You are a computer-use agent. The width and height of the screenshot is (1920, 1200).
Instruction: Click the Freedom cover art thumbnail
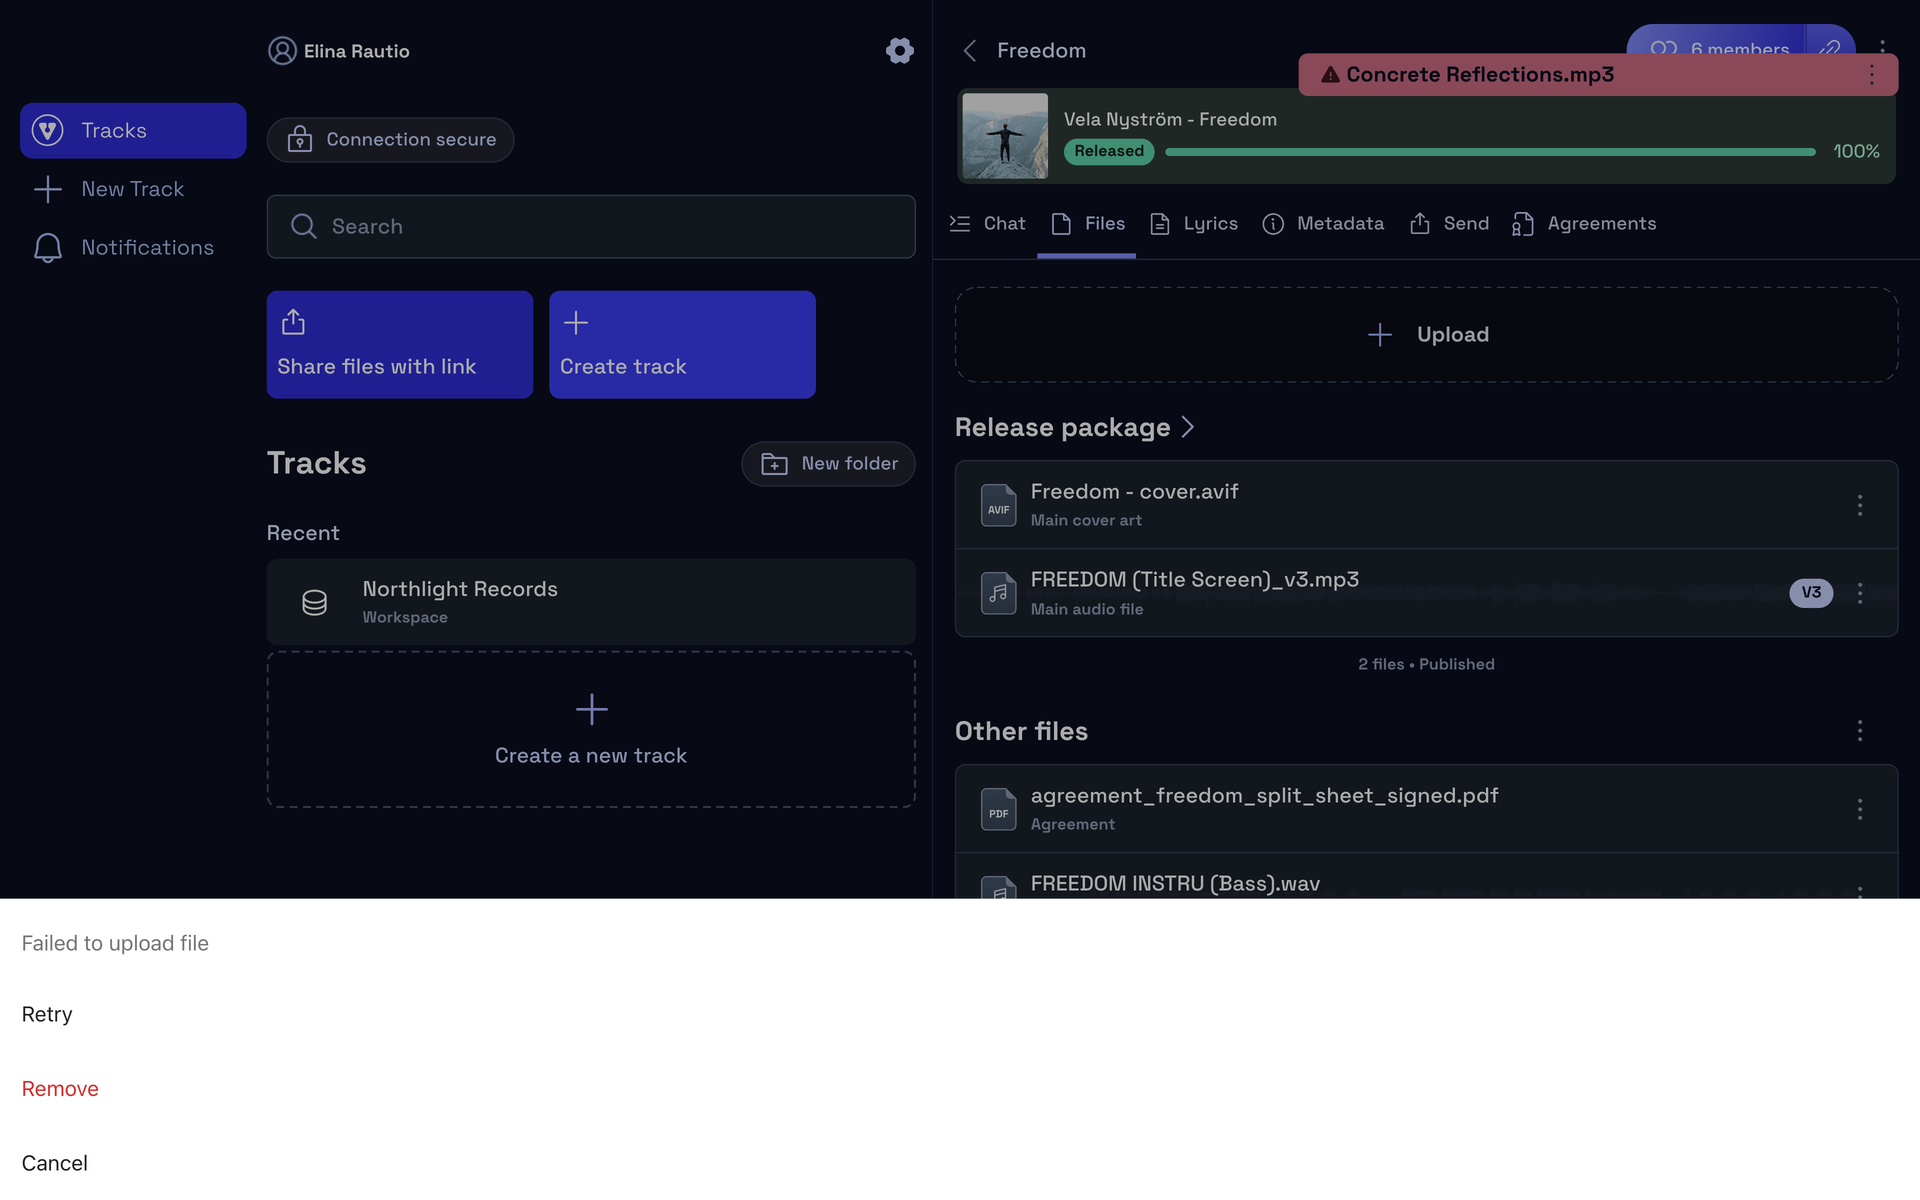[x=1005, y=136]
